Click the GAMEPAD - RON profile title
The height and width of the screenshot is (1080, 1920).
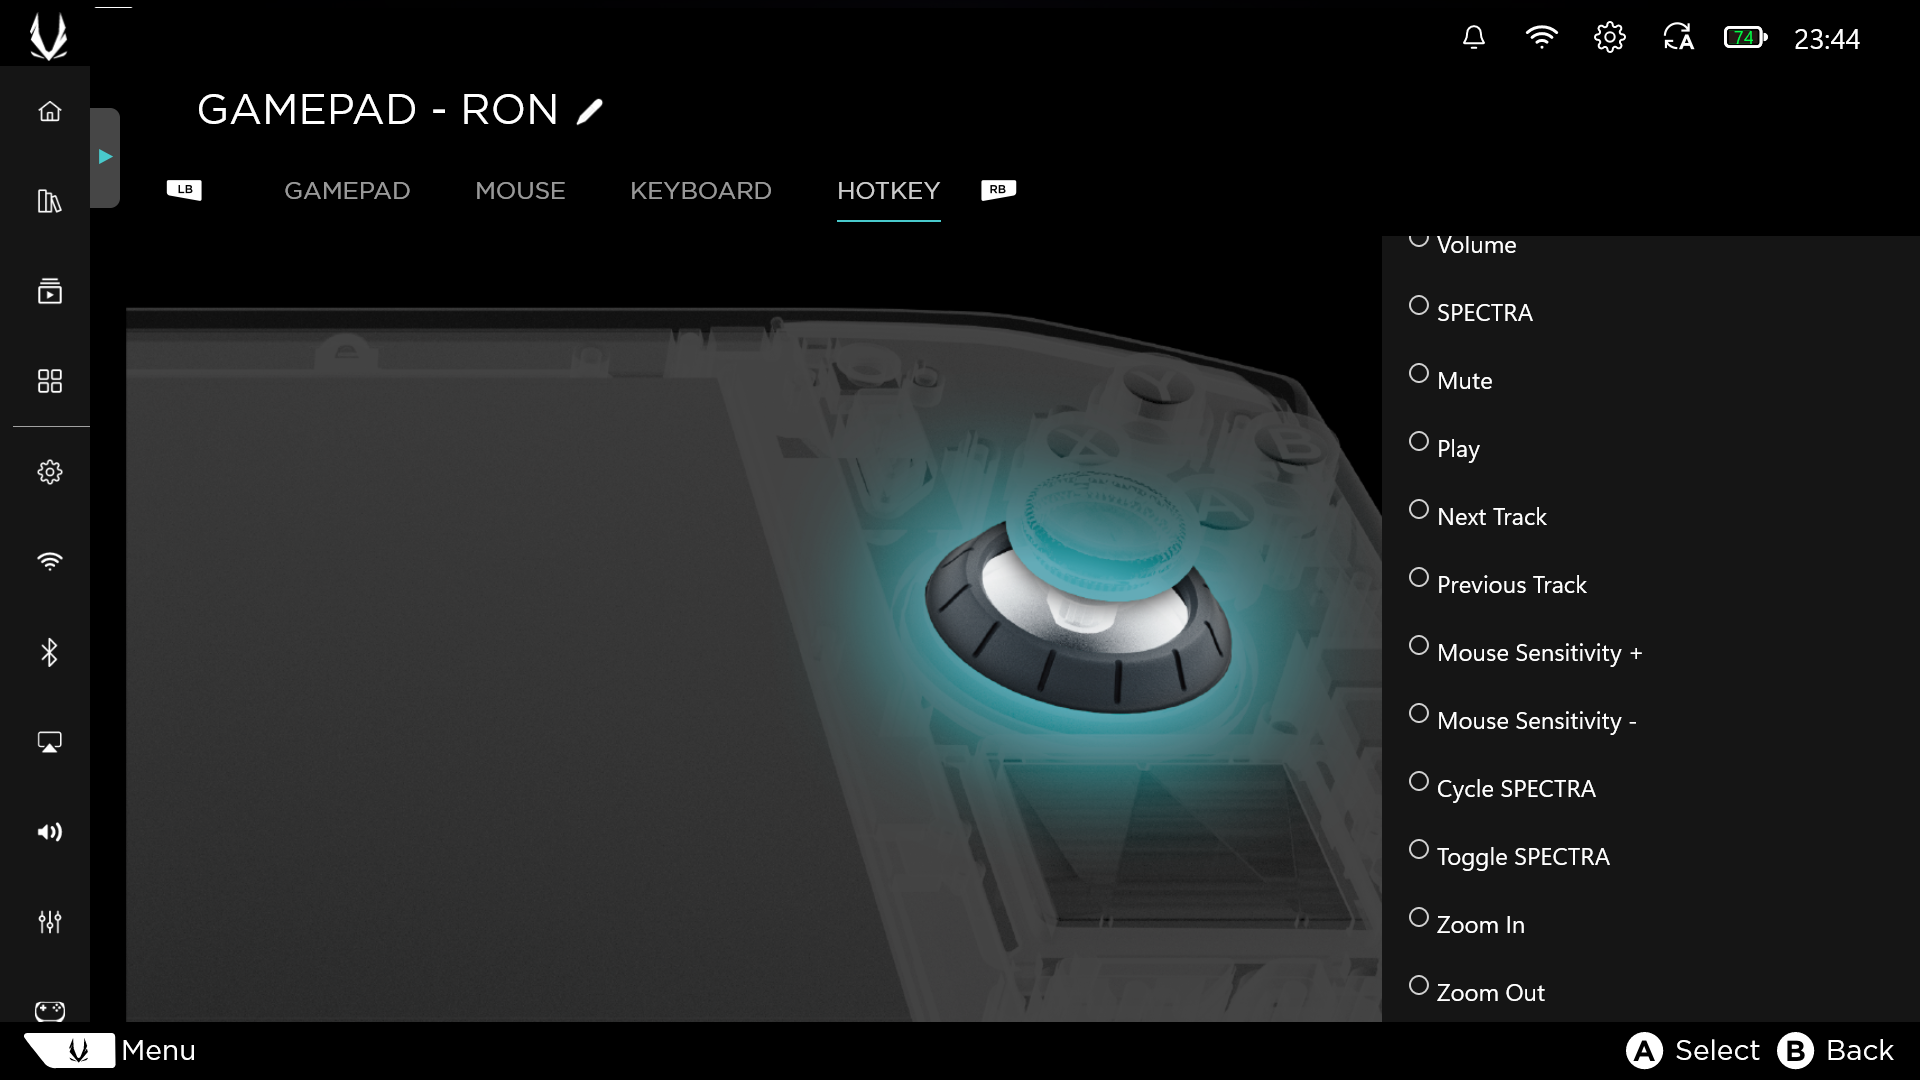[x=377, y=110]
